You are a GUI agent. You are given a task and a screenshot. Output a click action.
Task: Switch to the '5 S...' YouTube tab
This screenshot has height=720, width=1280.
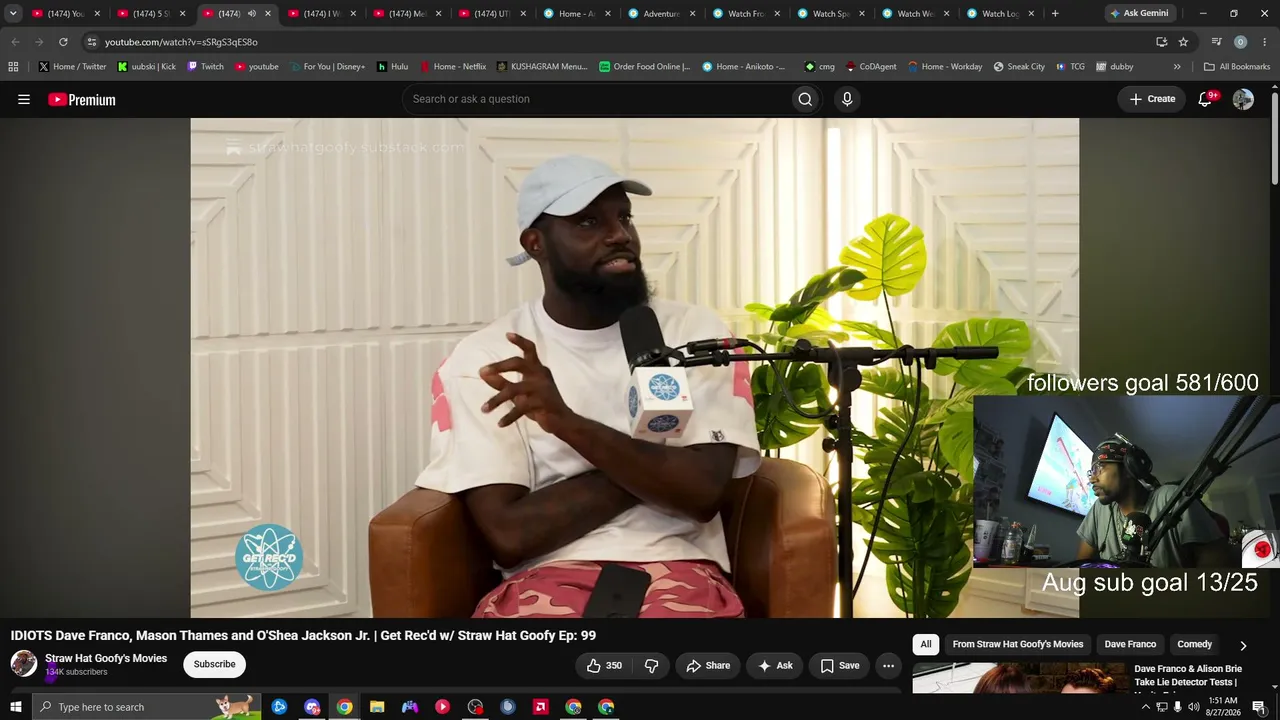click(151, 14)
